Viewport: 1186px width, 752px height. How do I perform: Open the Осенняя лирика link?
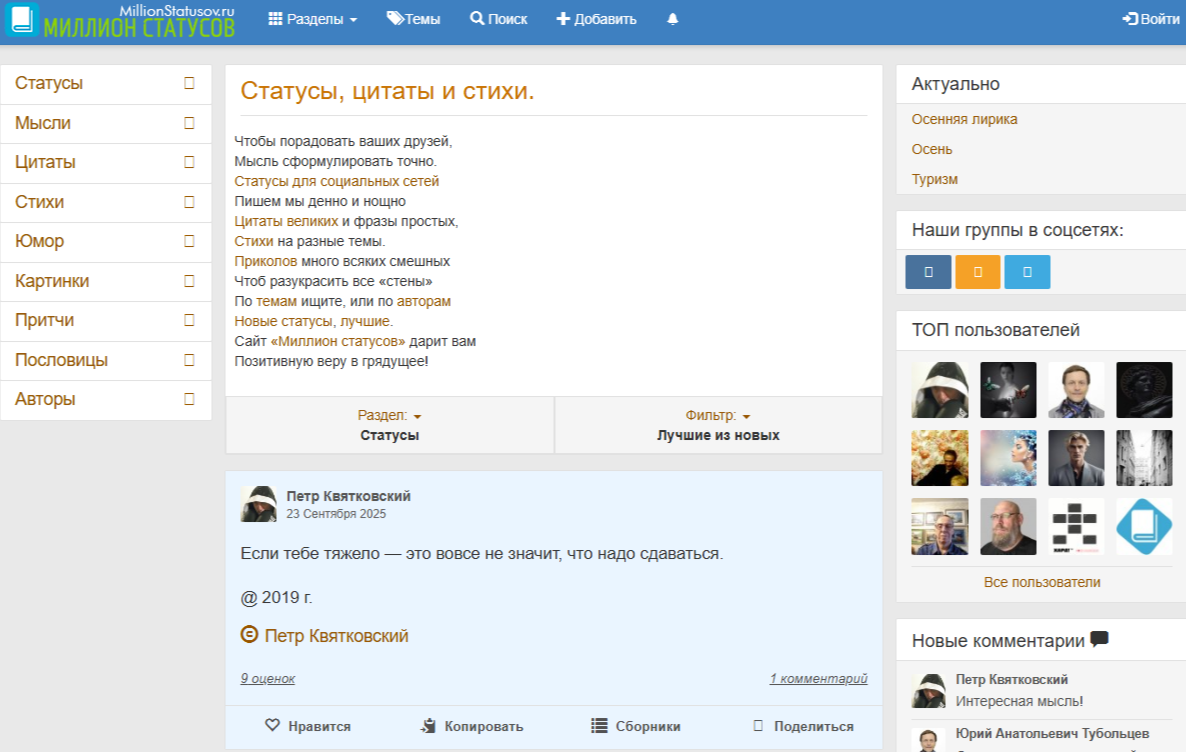click(x=964, y=119)
